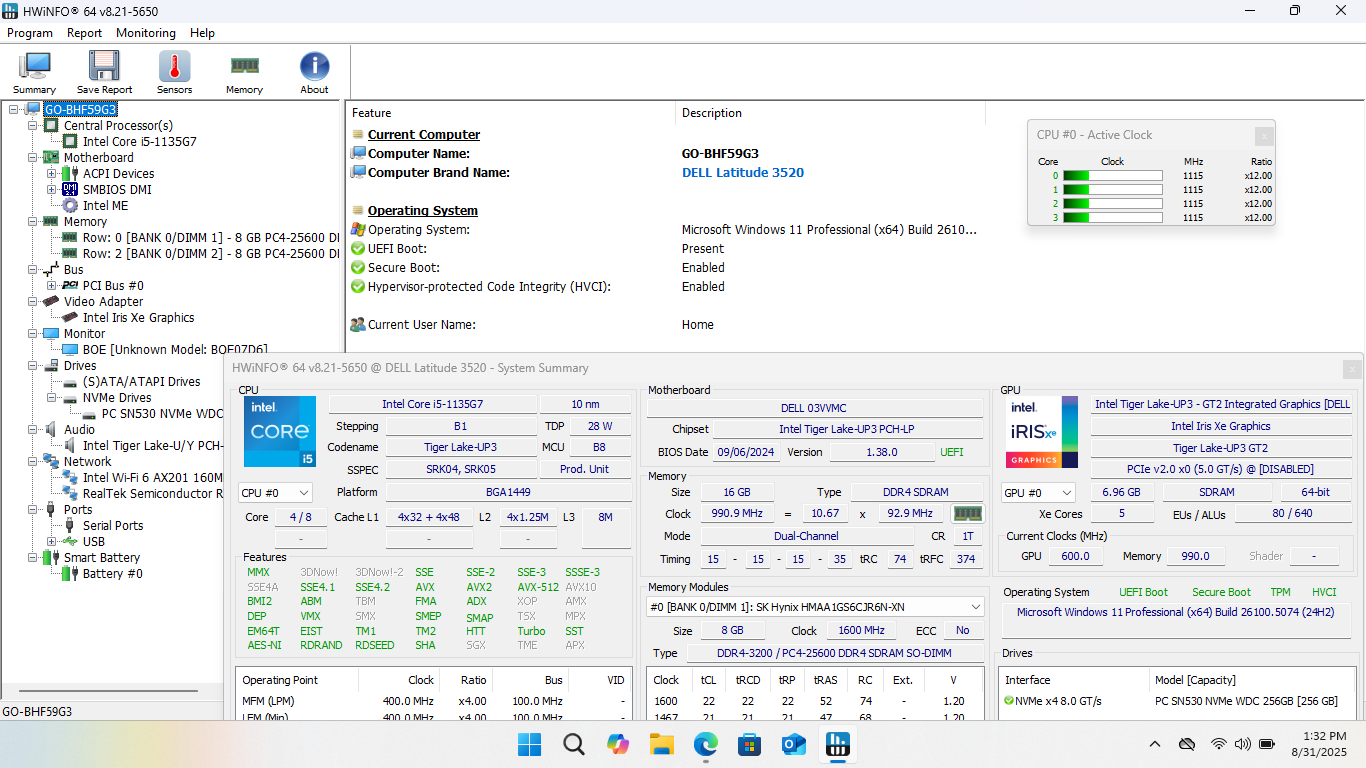Expand the ACPI Devices node
Viewport: 1366px width, 768px height.
[x=52, y=174]
